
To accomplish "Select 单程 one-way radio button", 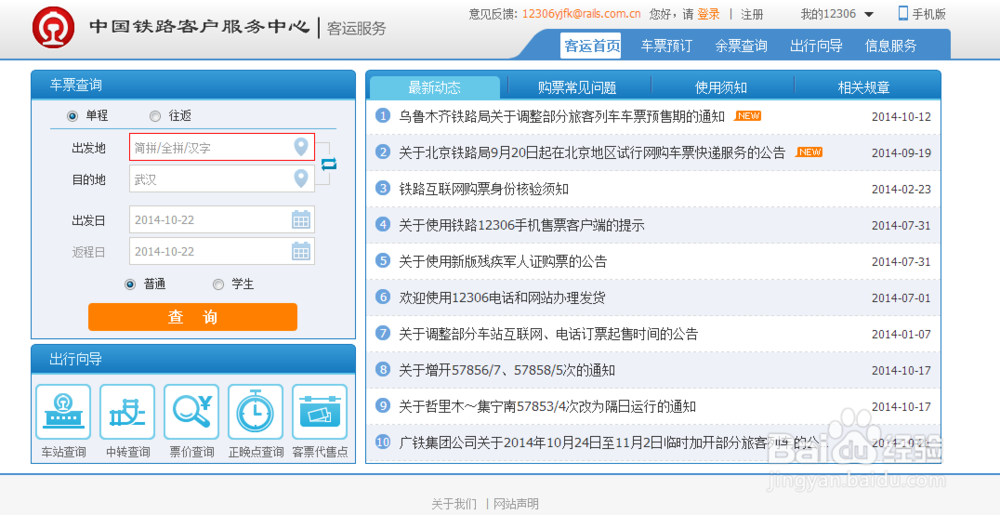I will 72,116.
